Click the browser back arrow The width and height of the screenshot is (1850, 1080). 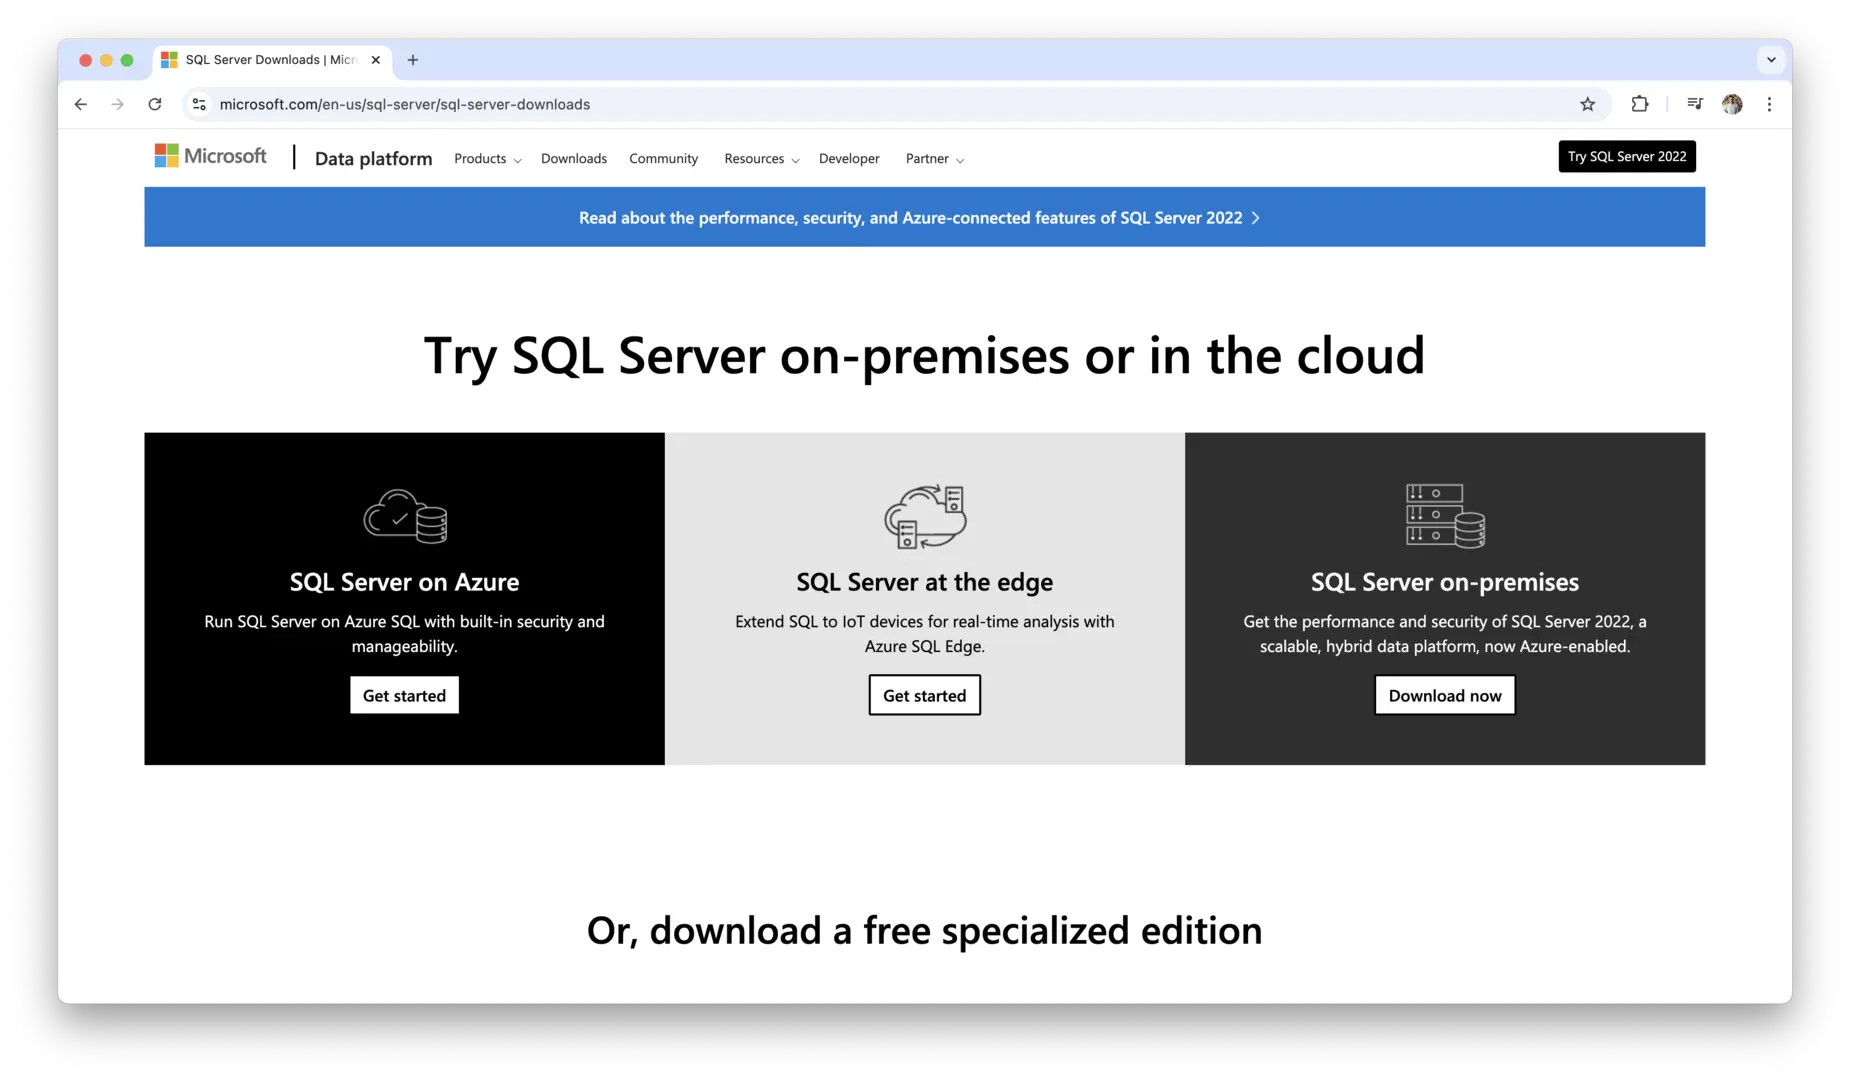pos(81,104)
